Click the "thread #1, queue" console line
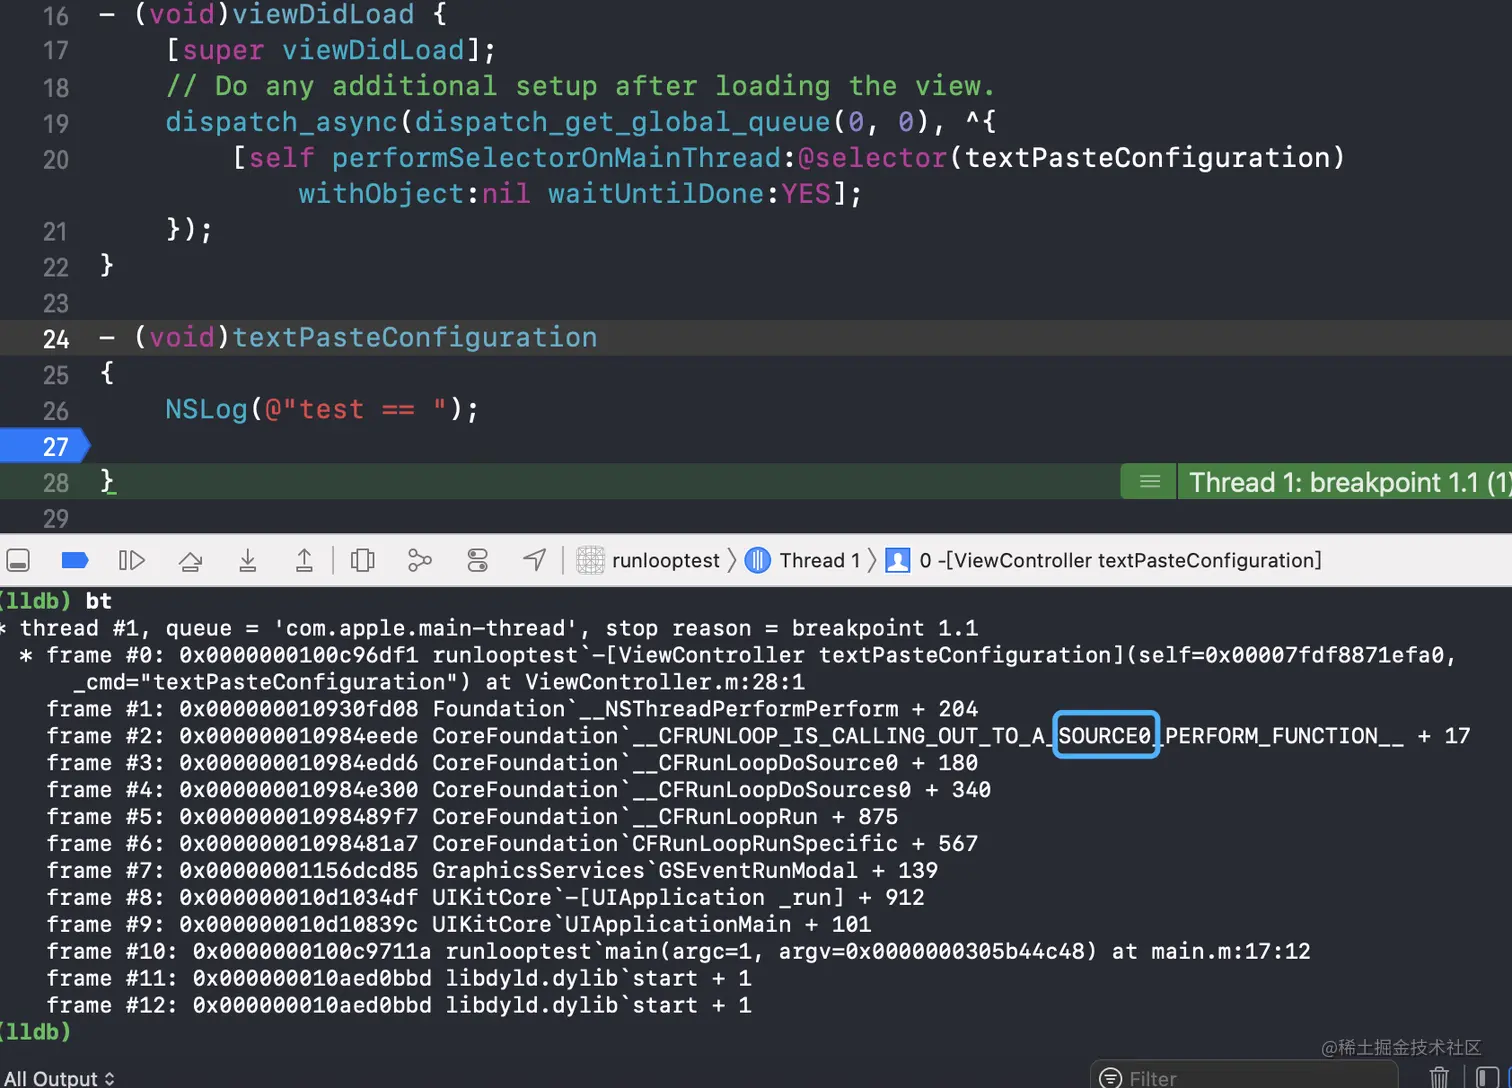The width and height of the screenshot is (1512, 1088). (489, 628)
